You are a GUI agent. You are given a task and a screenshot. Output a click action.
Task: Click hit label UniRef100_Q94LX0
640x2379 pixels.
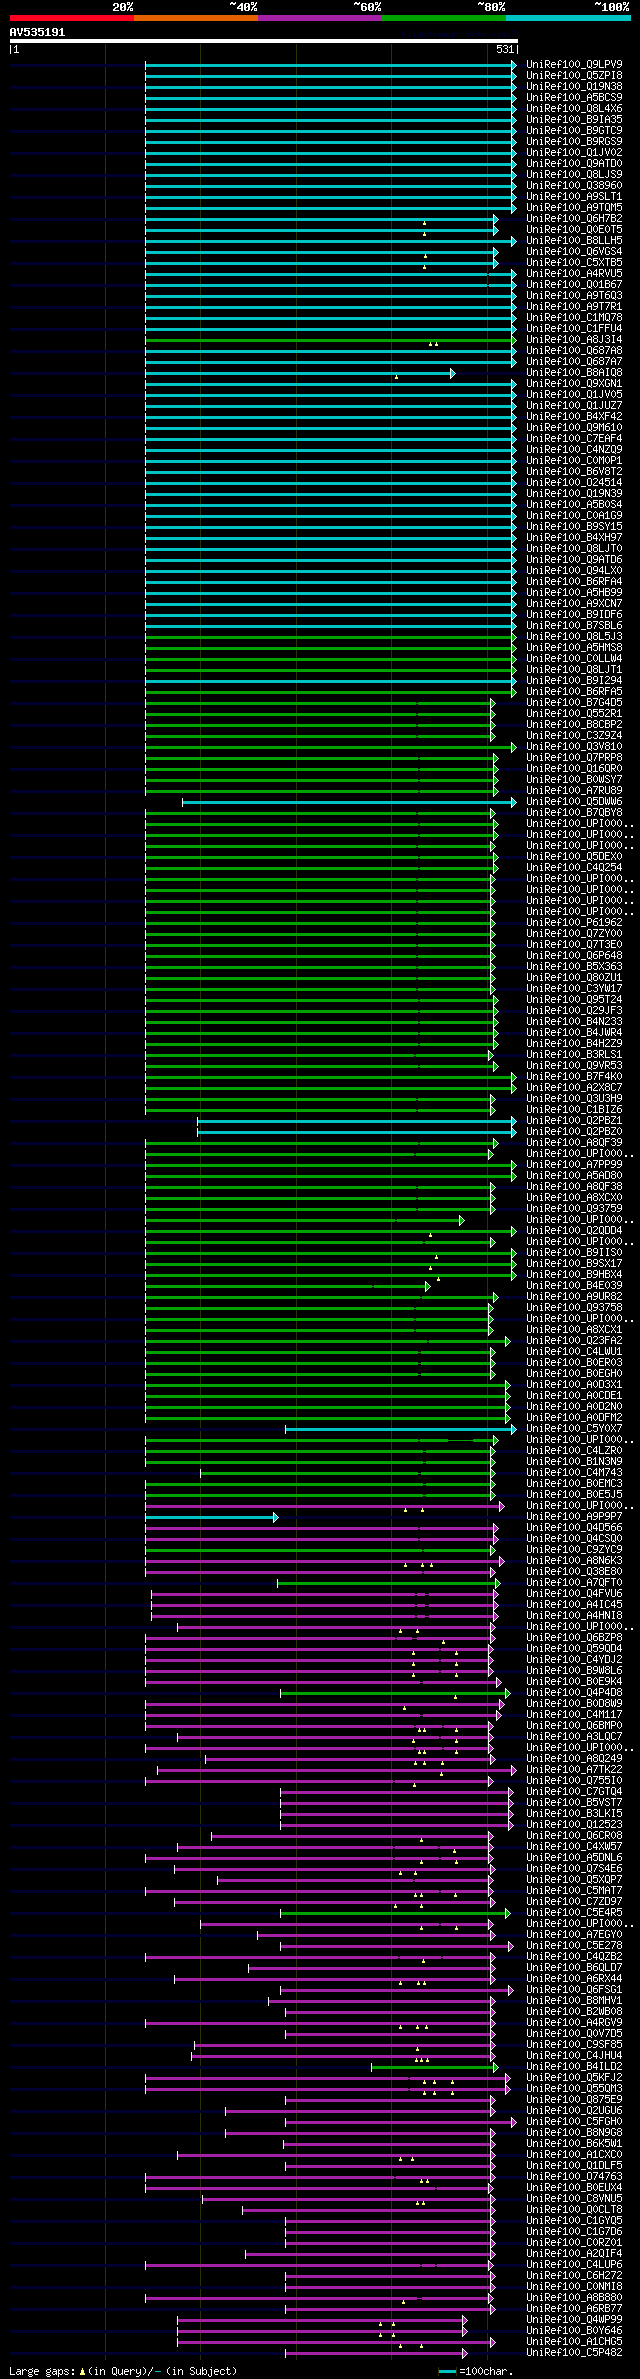pos(574,571)
